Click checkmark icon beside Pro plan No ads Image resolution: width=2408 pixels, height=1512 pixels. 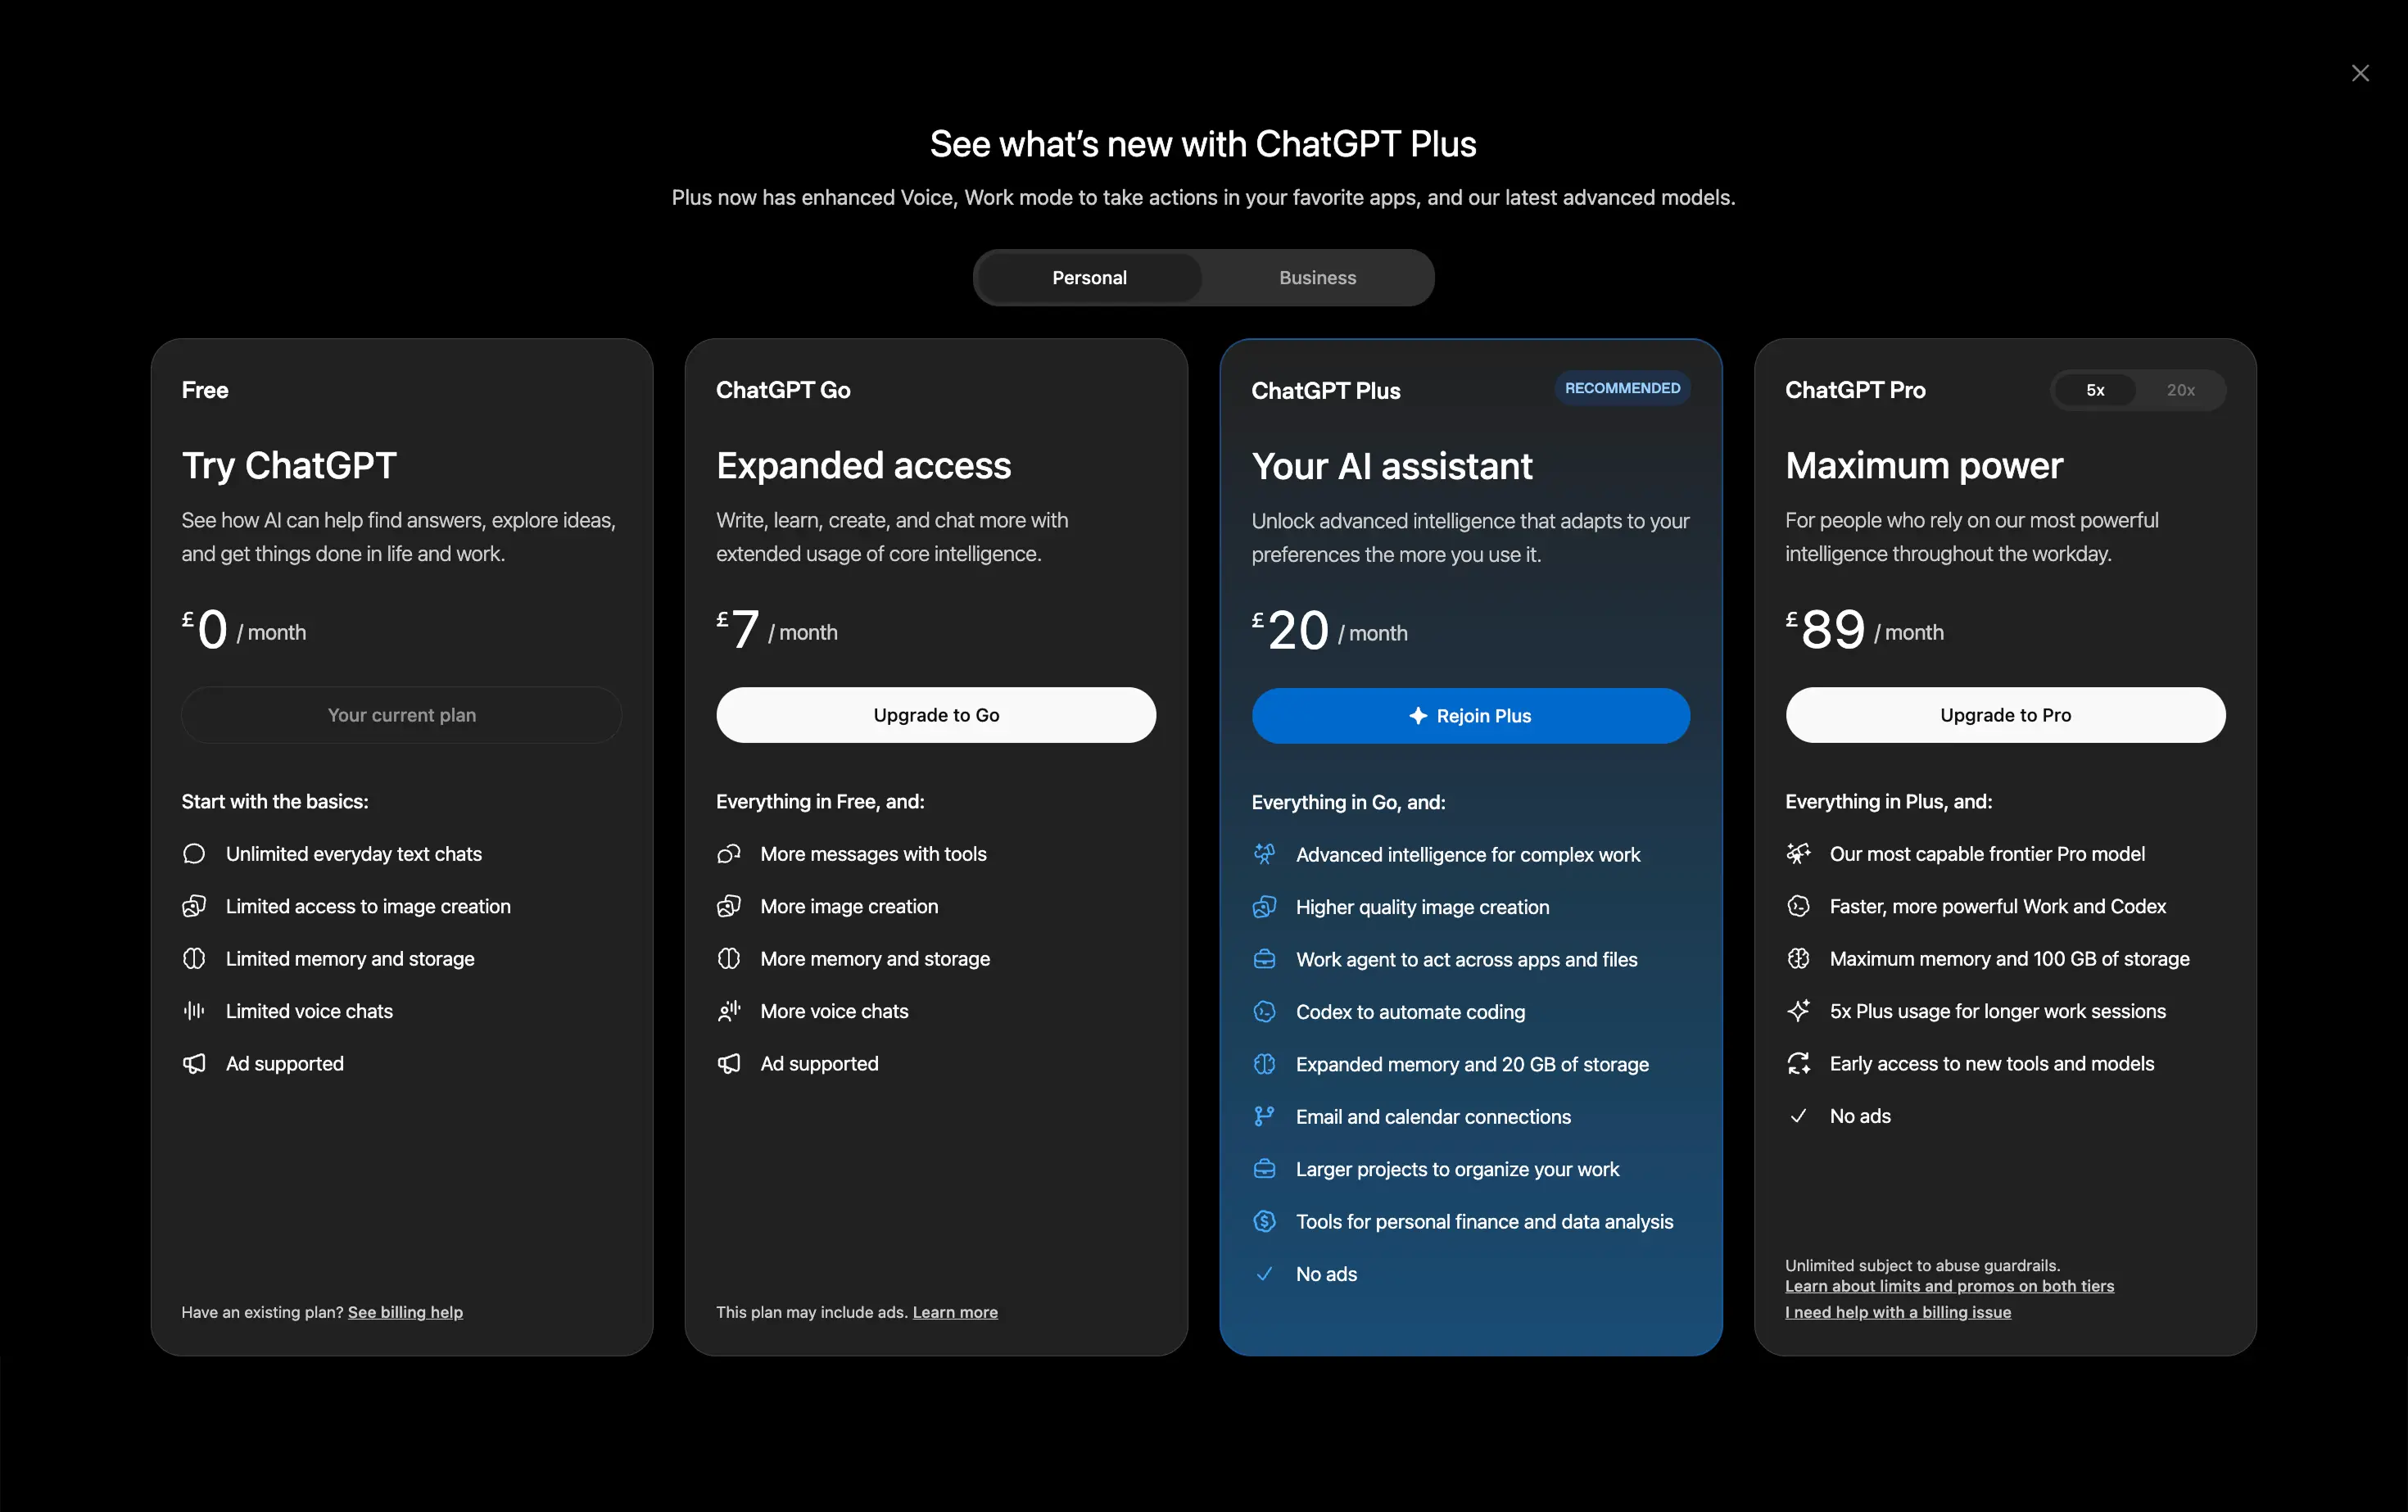tap(1798, 1116)
